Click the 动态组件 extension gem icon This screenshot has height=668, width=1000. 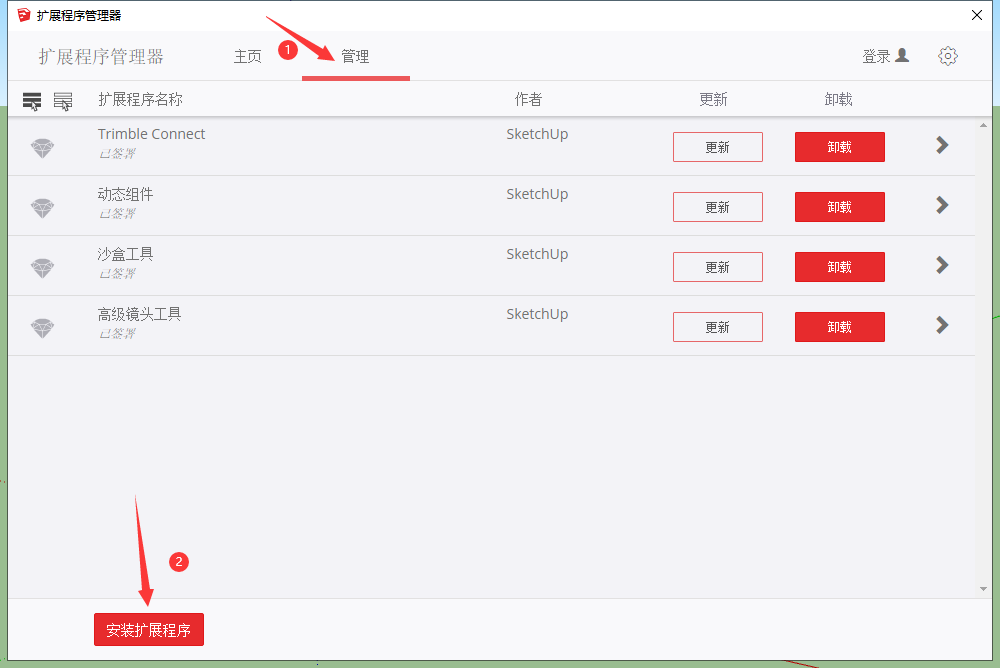coord(43,208)
